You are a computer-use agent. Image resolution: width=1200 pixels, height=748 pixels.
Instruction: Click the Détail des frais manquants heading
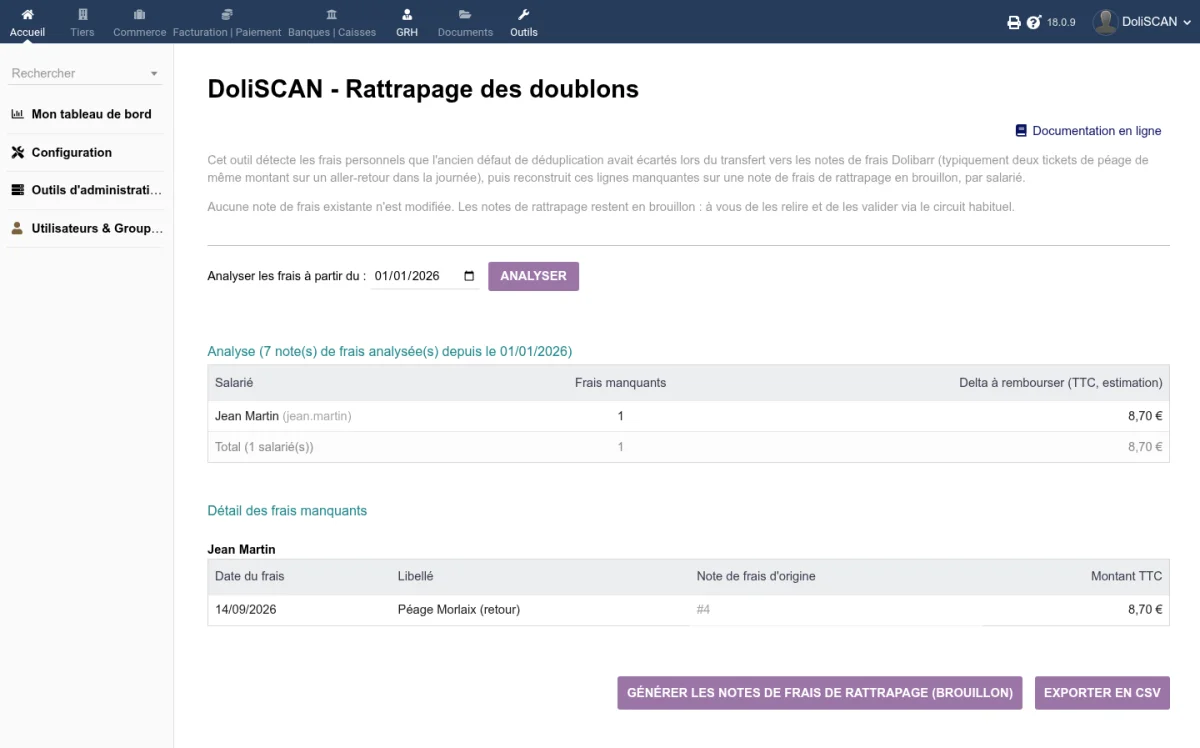287,510
